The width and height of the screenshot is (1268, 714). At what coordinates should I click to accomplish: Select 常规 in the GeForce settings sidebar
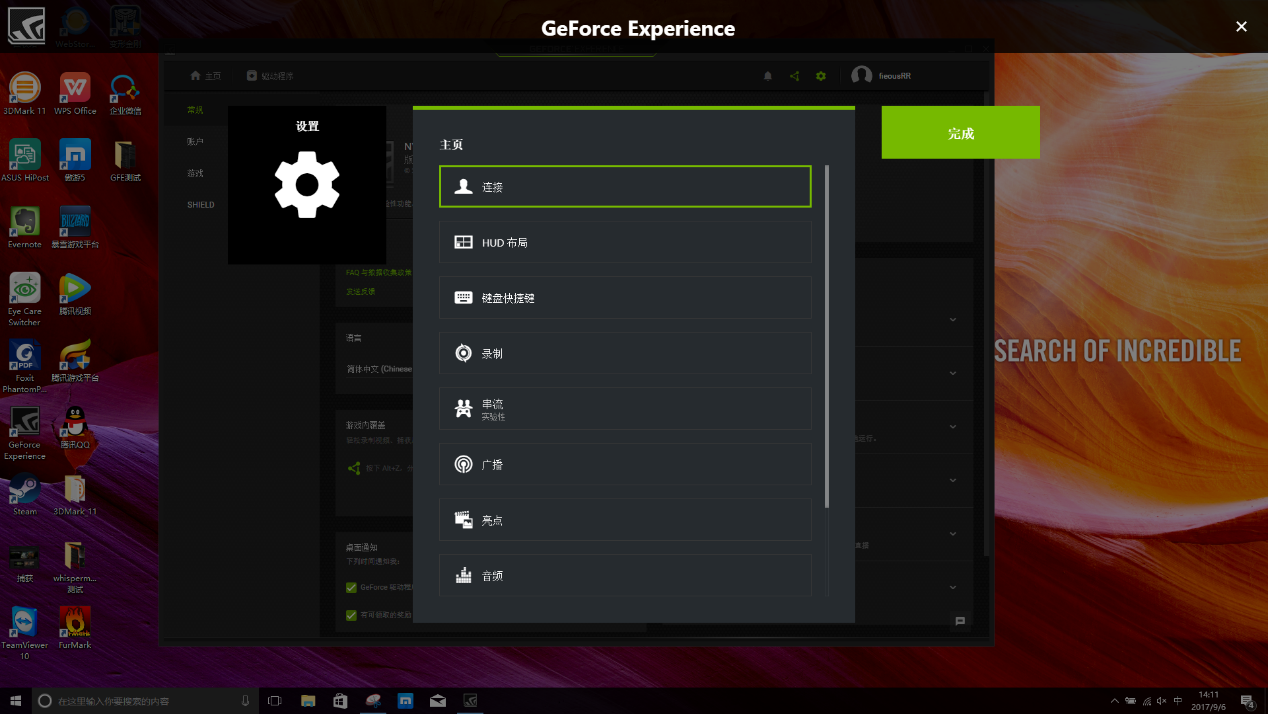click(x=195, y=110)
